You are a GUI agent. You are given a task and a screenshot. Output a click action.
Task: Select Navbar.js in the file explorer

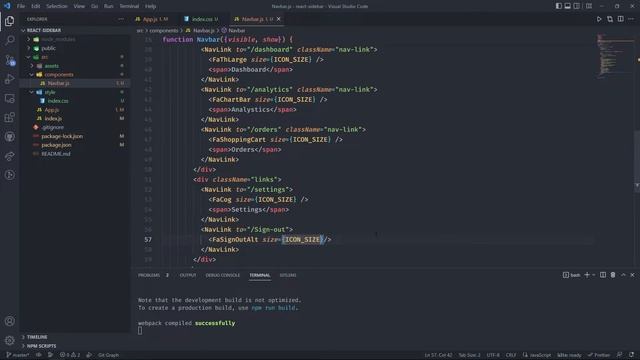pyautogui.click(x=75, y=83)
